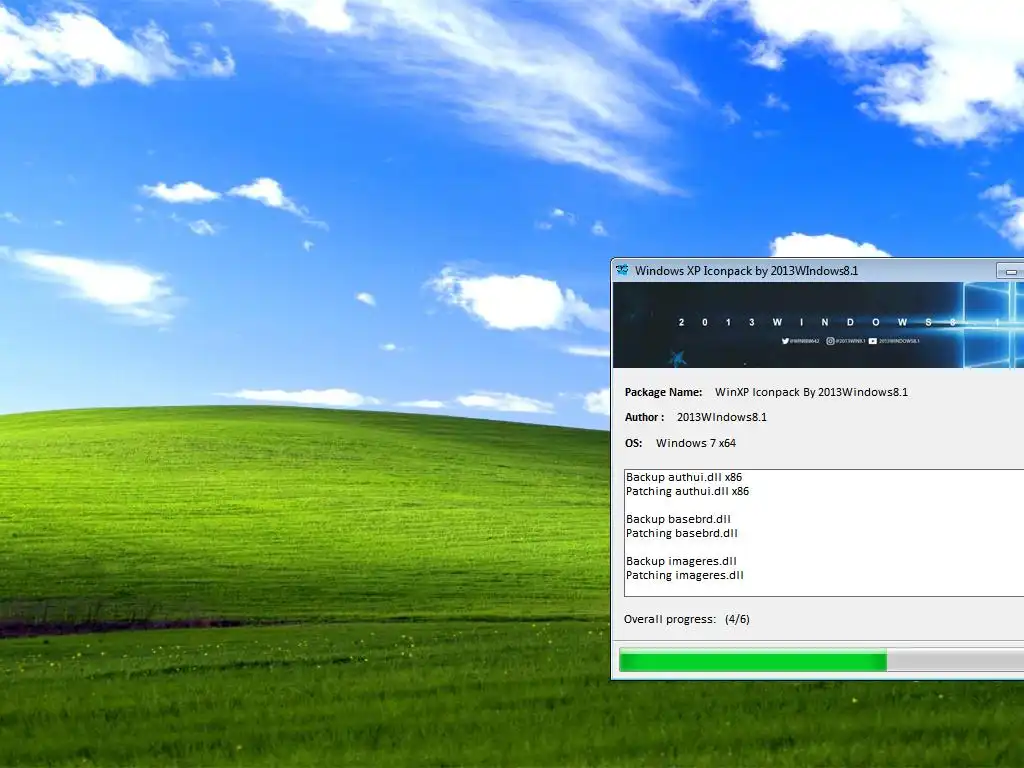Image resolution: width=1024 pixels, height=768 pixels.
Task: Select 'Backup imageres.dll' log line
Action: (x=681, y=561)
